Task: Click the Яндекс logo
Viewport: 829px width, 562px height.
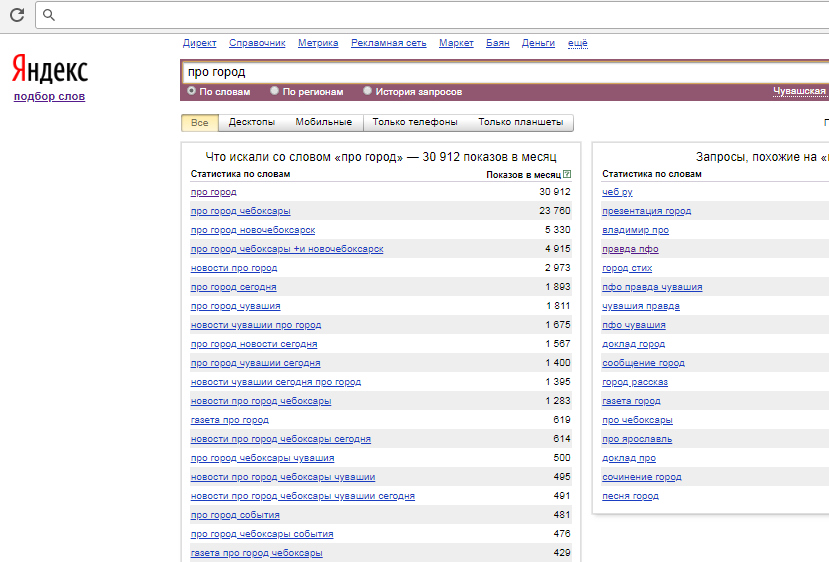Action: point(50,69)
